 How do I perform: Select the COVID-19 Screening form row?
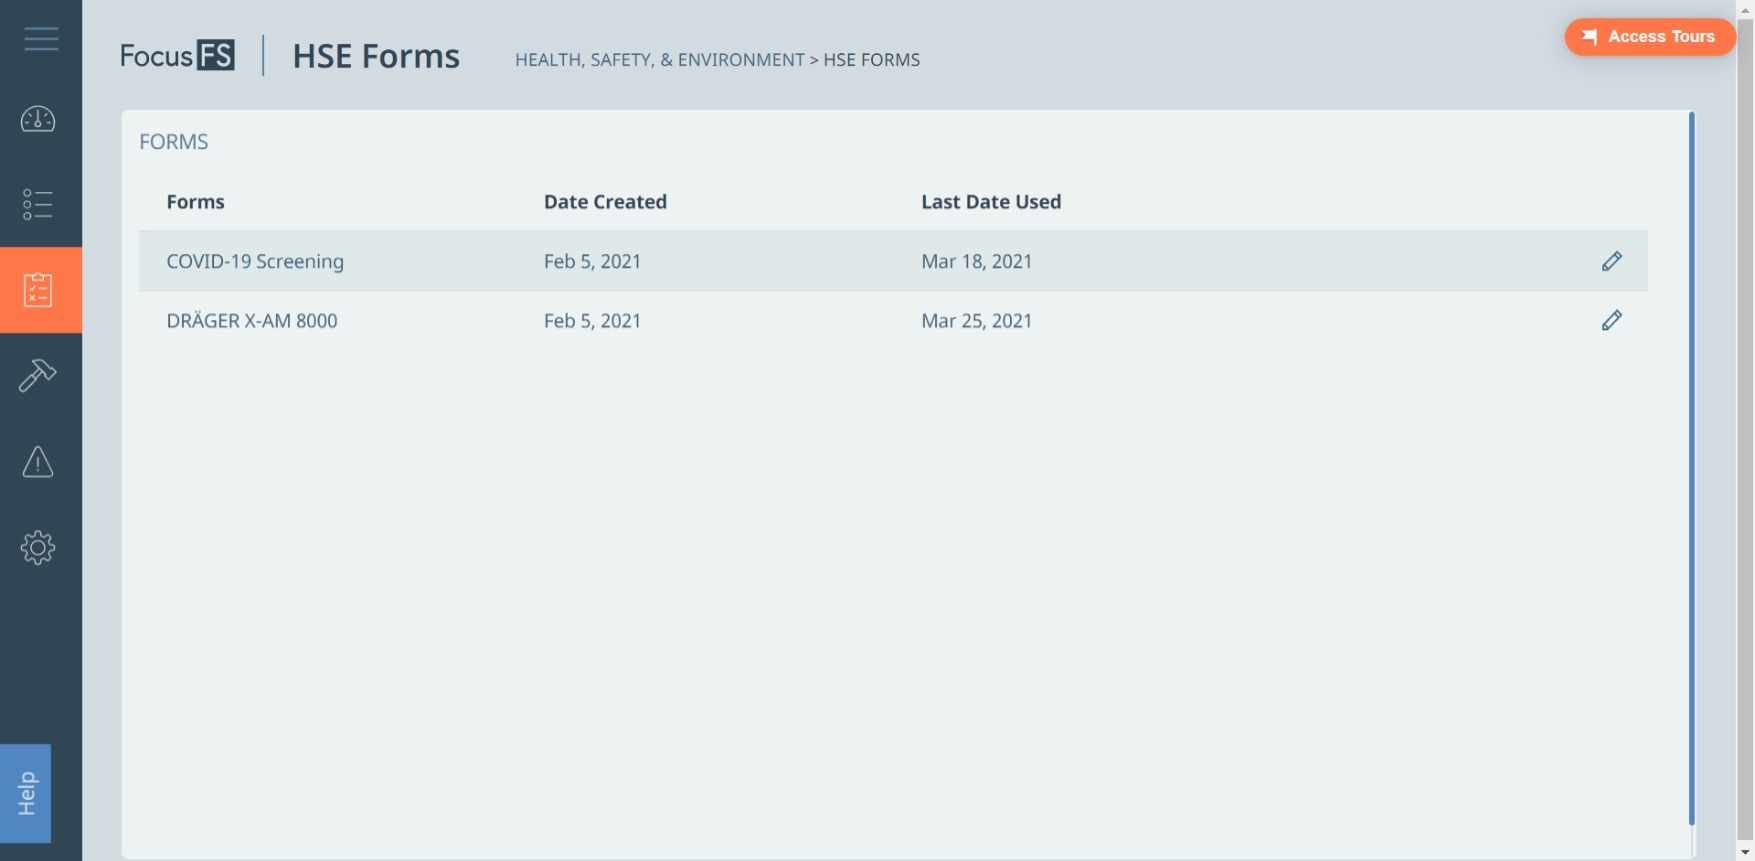coord(893,261)
